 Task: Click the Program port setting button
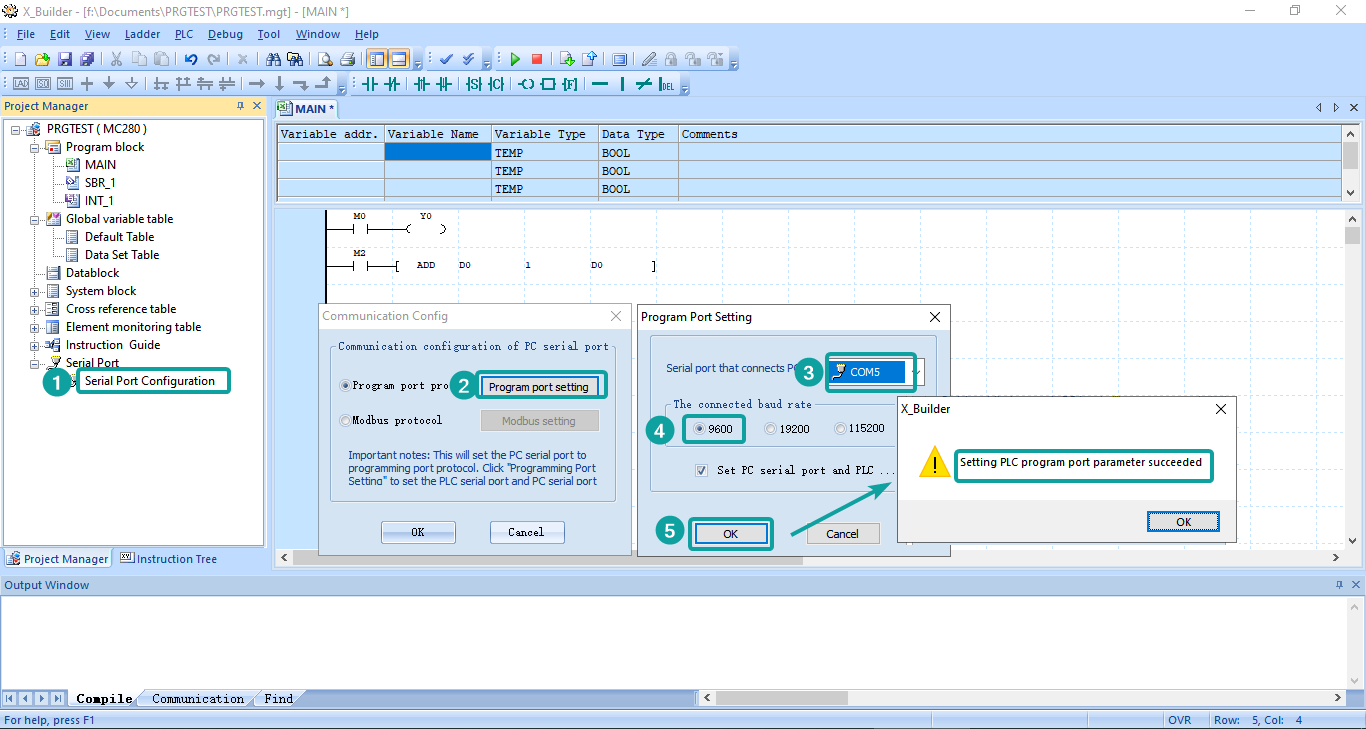point(538,387)
